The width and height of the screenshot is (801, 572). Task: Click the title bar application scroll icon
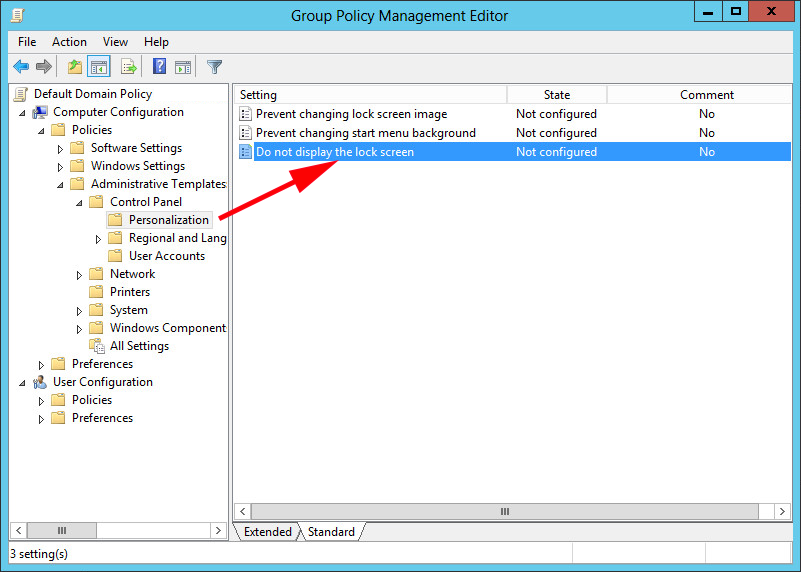pyautogui.click(x=18, y=15)
